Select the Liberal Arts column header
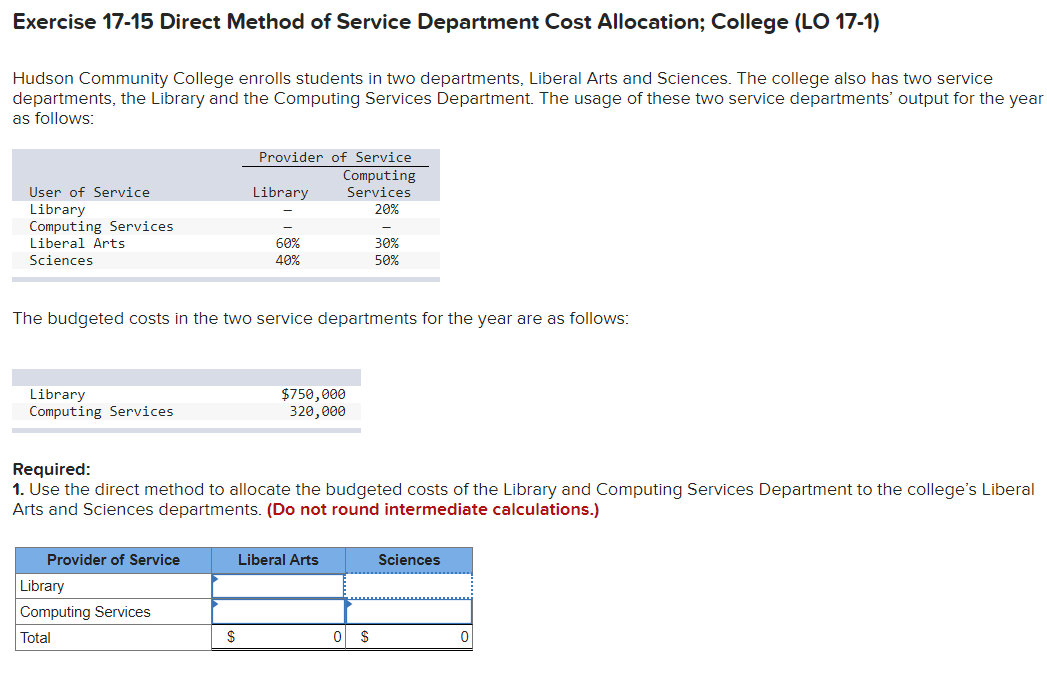Viewport: 1047px width, 692px height. pyautogui.click(x=278, y=559)
